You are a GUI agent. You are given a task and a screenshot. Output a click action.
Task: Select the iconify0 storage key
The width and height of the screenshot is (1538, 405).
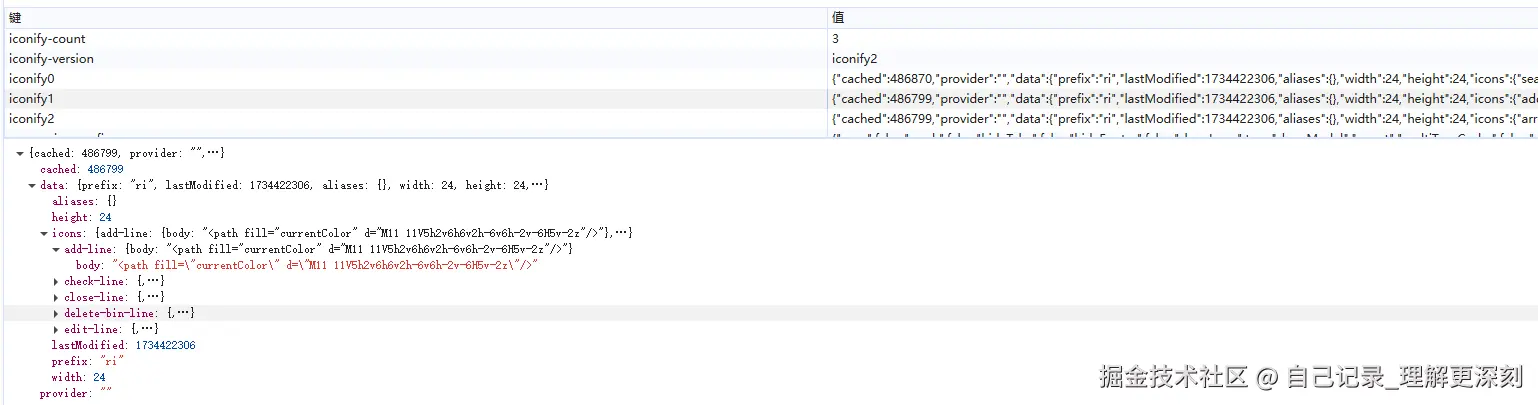coord(32,79)
